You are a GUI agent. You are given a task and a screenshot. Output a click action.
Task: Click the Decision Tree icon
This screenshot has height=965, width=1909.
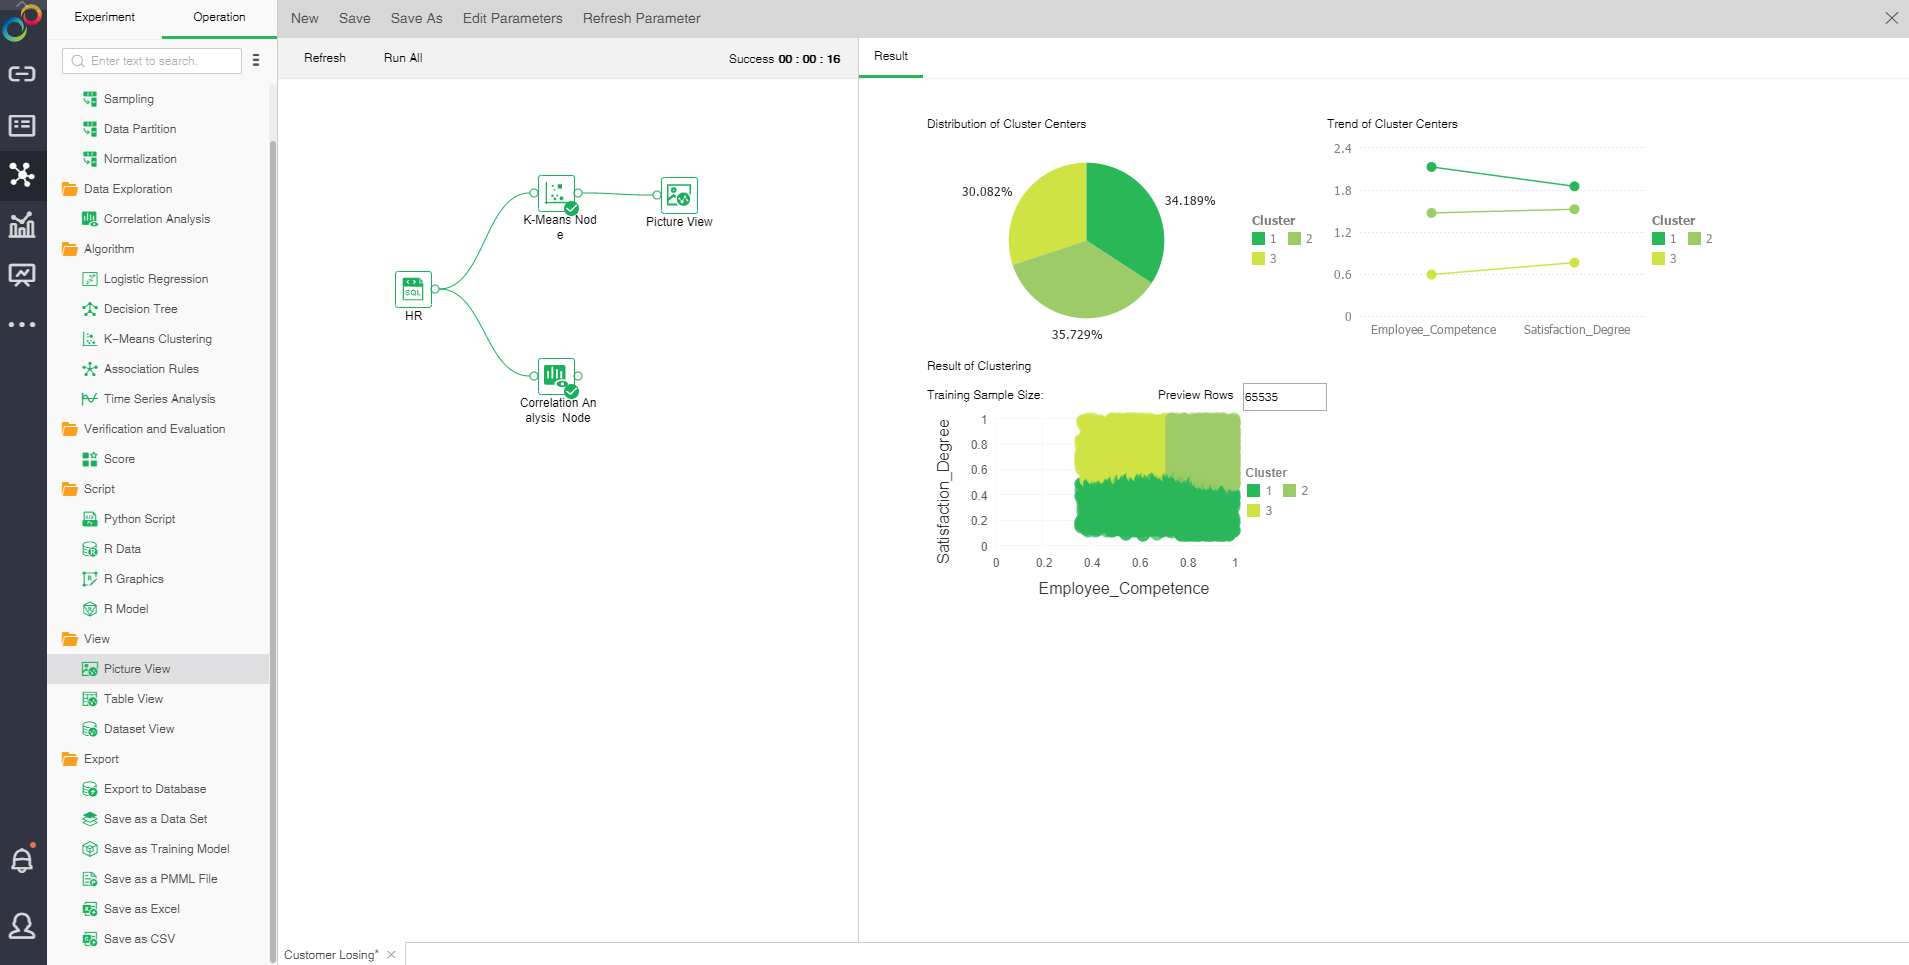tap(90, 309)
